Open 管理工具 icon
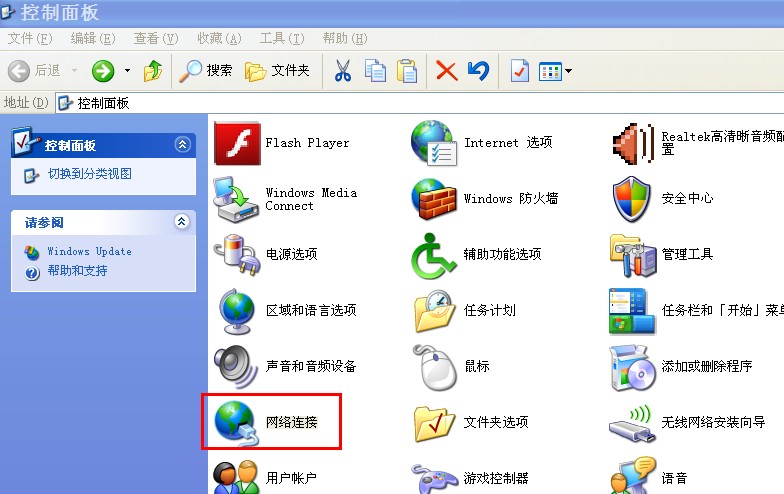 632,256
